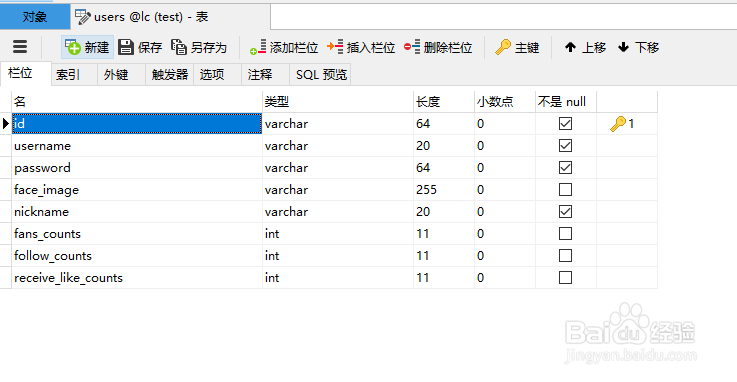This screenshot has width=737, height=382.
Task: Click the 不是 null column header
Action: 566,101
